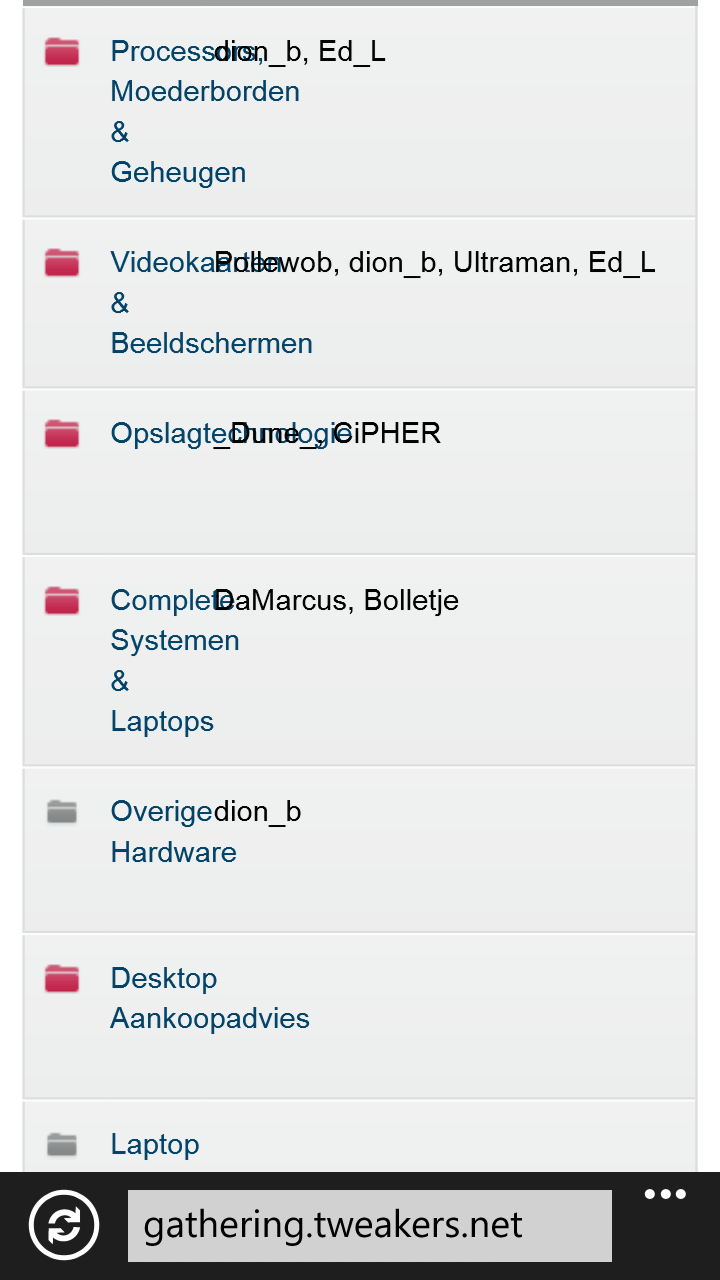Open the Laptop forum link

click(155, 1144)
